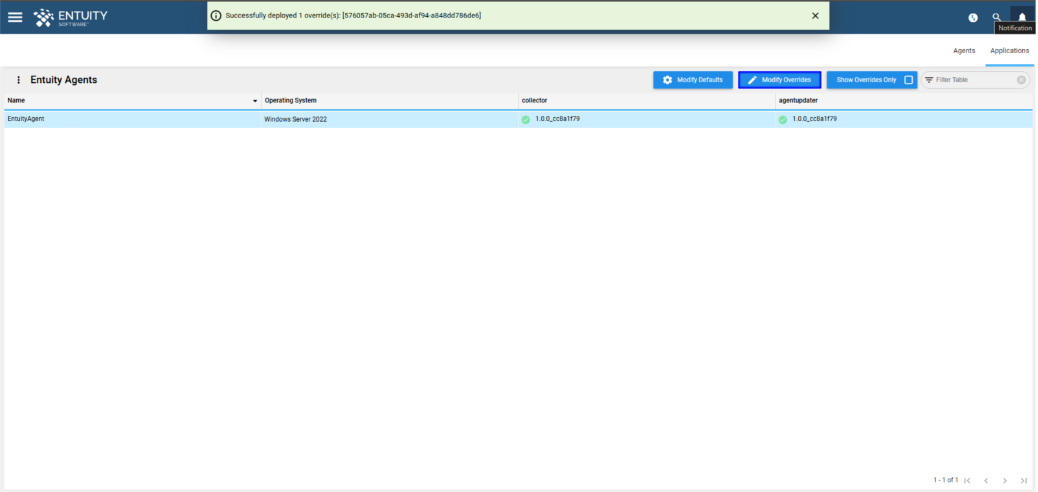
Task: Open the Name column sort dropdown arrow
Action: (x=255, y=101)
